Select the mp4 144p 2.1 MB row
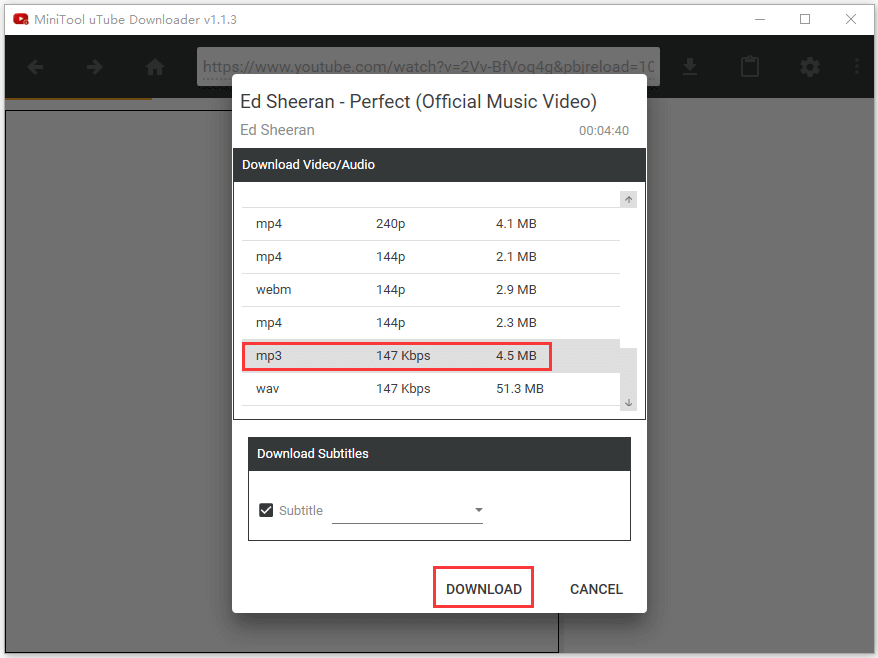878x658 pixels. (431, 257)
